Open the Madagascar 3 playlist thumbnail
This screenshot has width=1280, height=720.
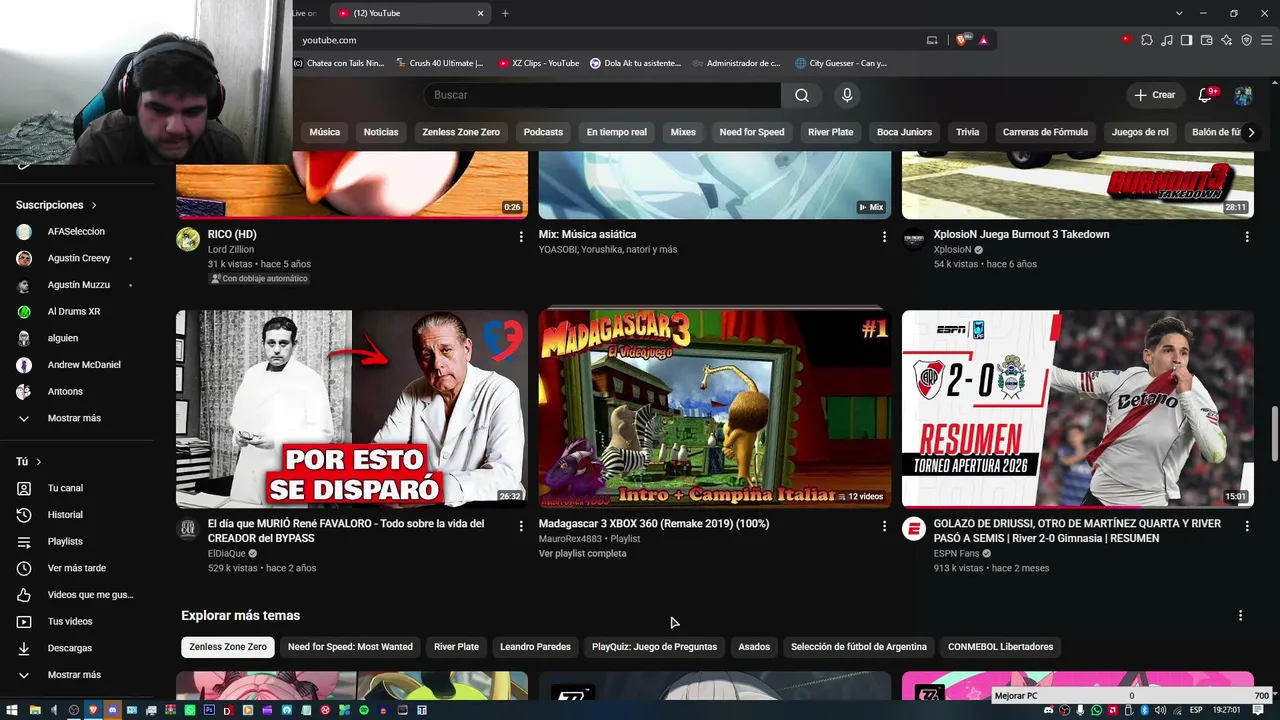715,409
